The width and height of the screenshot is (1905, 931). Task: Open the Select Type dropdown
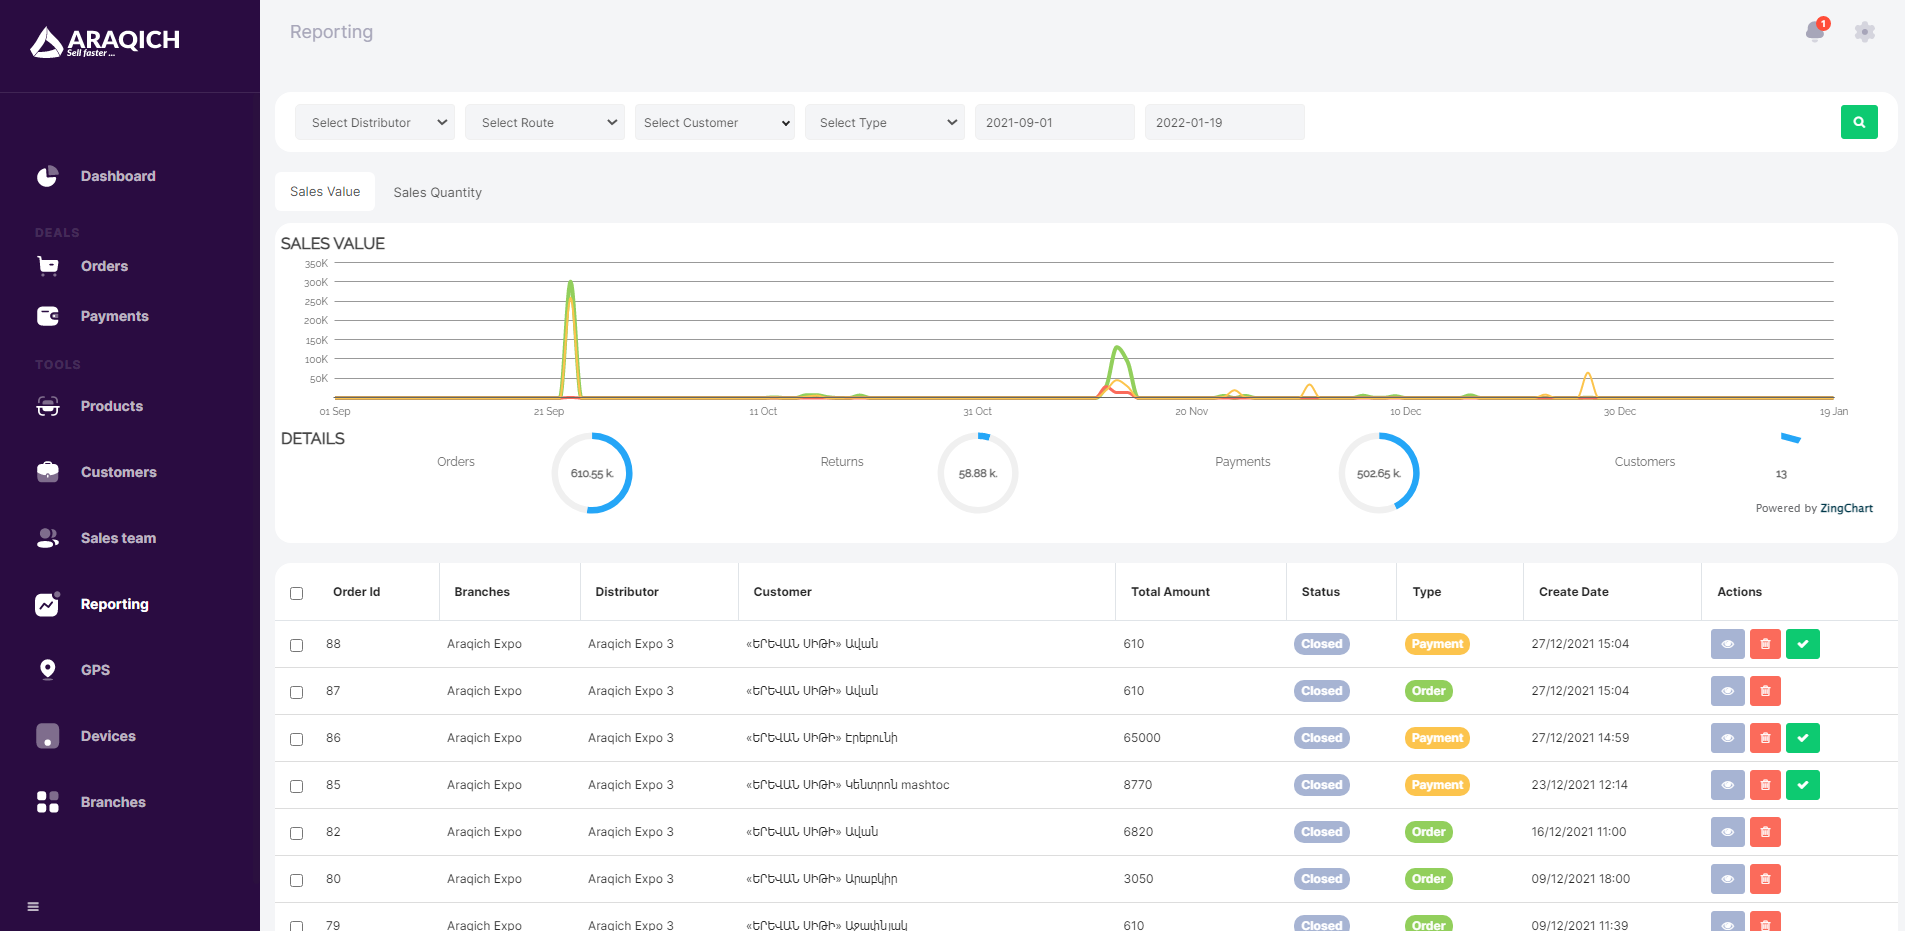click(885, 123)
